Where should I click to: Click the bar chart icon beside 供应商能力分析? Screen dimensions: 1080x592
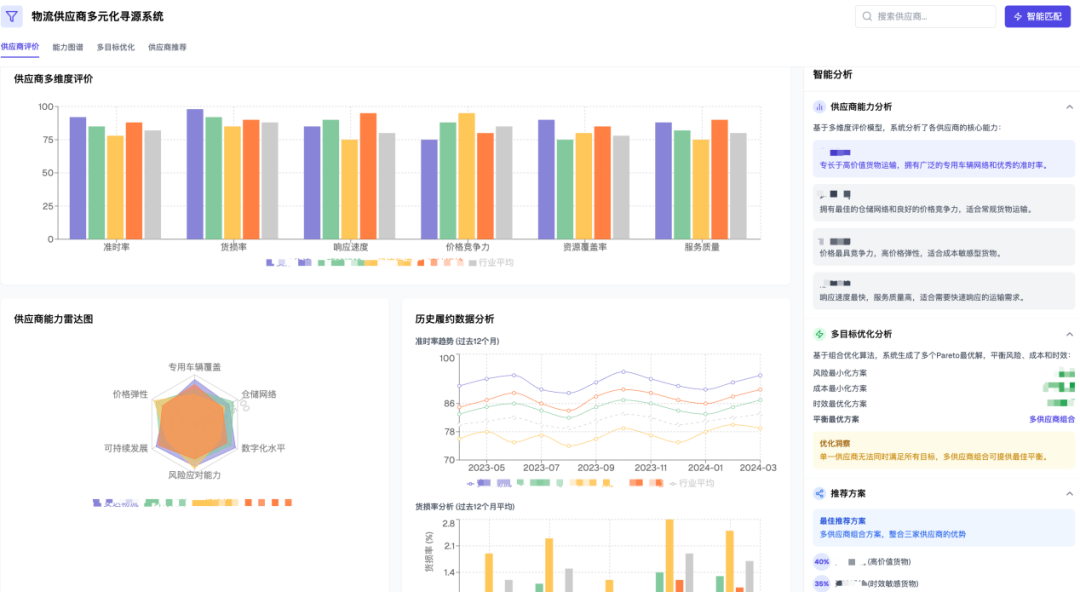[819, 107]
